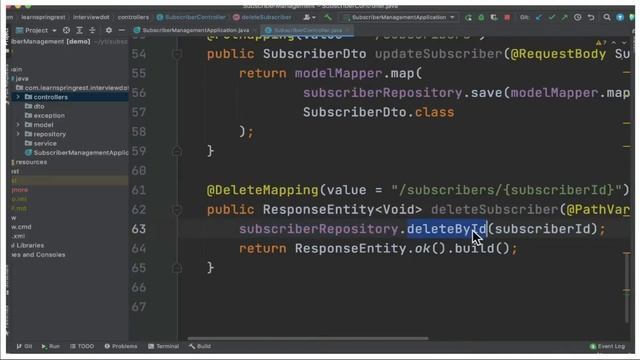Start debugging with the green bug icon

[481, 18]
